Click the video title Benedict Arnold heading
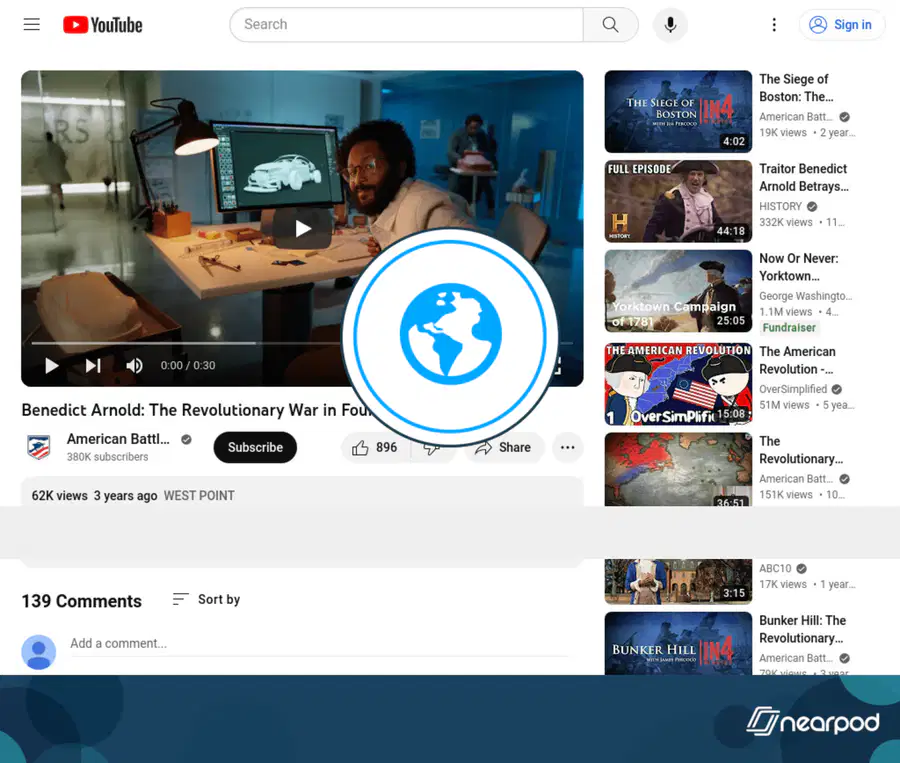 (197, 410)
